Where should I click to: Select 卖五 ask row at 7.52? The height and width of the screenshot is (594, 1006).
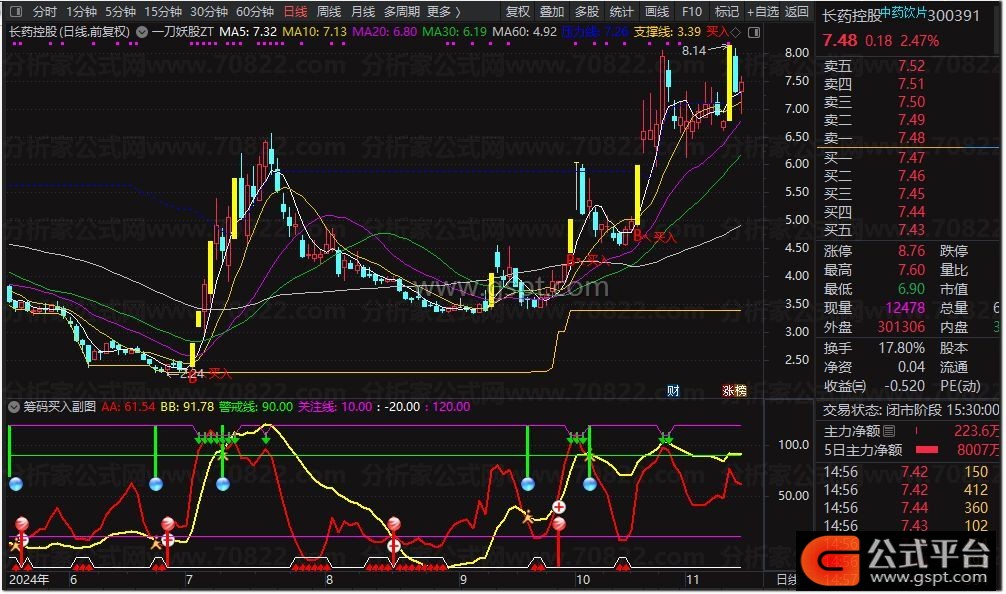click(x=908, y=66)
